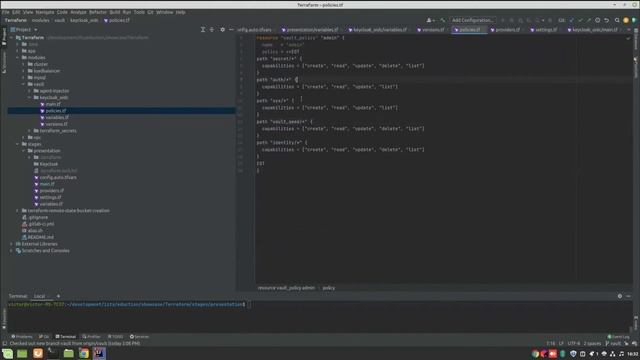
Task: Expand the terraform_secrets folder
Action: (x=29, y=131)
